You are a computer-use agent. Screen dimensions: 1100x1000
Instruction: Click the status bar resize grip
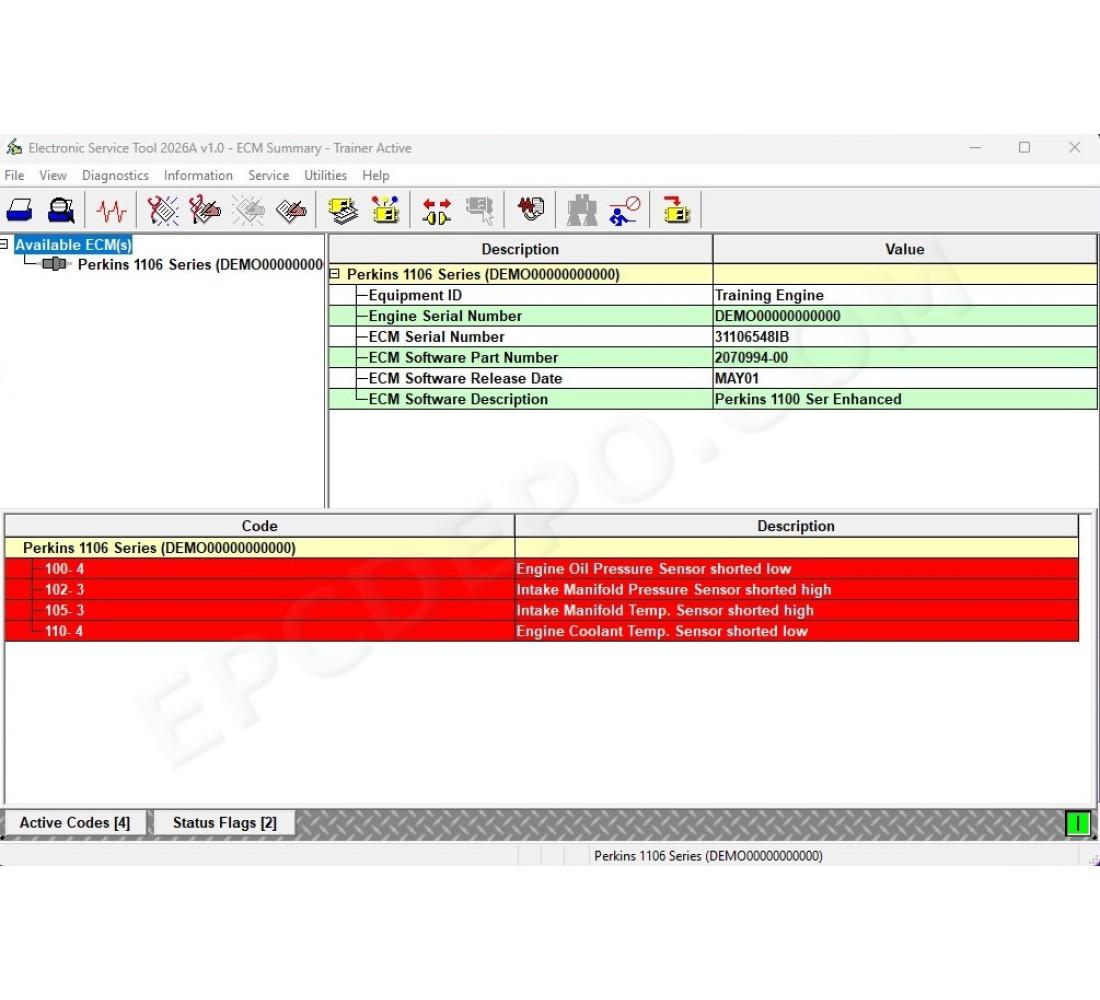[1093, 858]
